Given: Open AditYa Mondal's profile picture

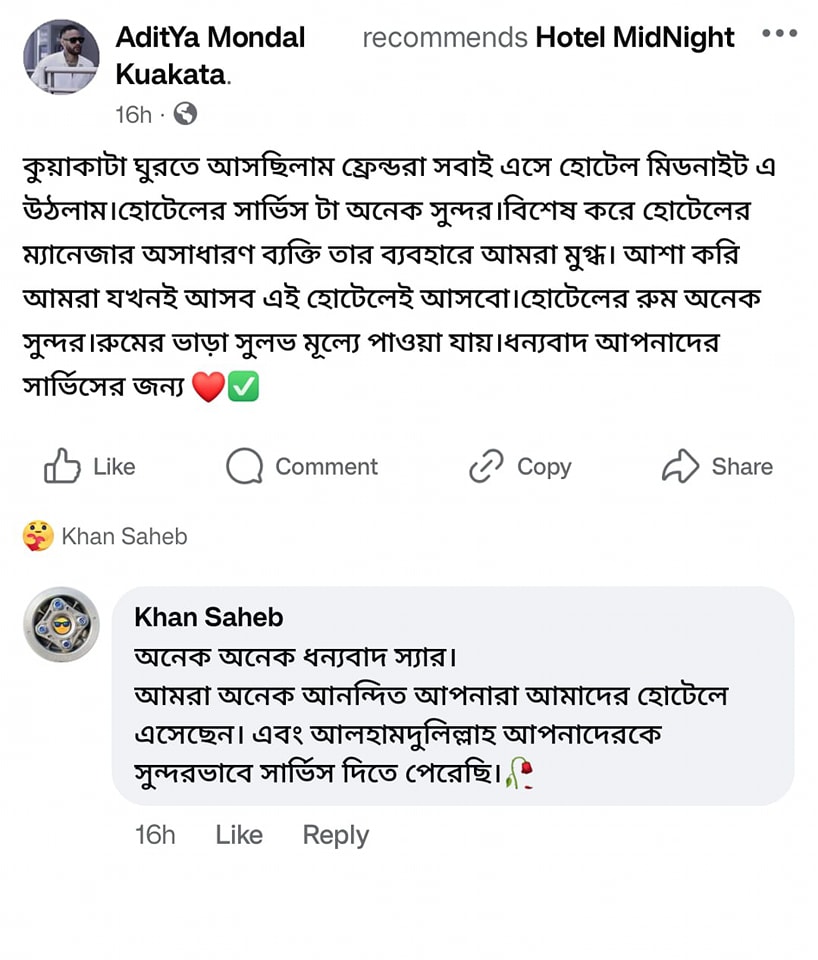Looking at the screenshot, I should [61, 57].
